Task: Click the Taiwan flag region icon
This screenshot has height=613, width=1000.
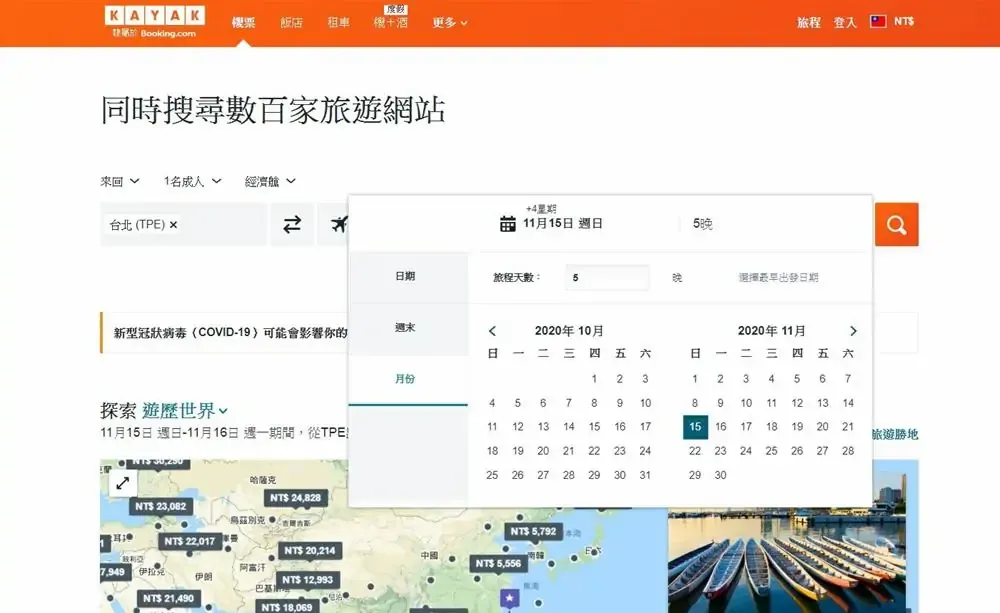Action: point(878,21)
